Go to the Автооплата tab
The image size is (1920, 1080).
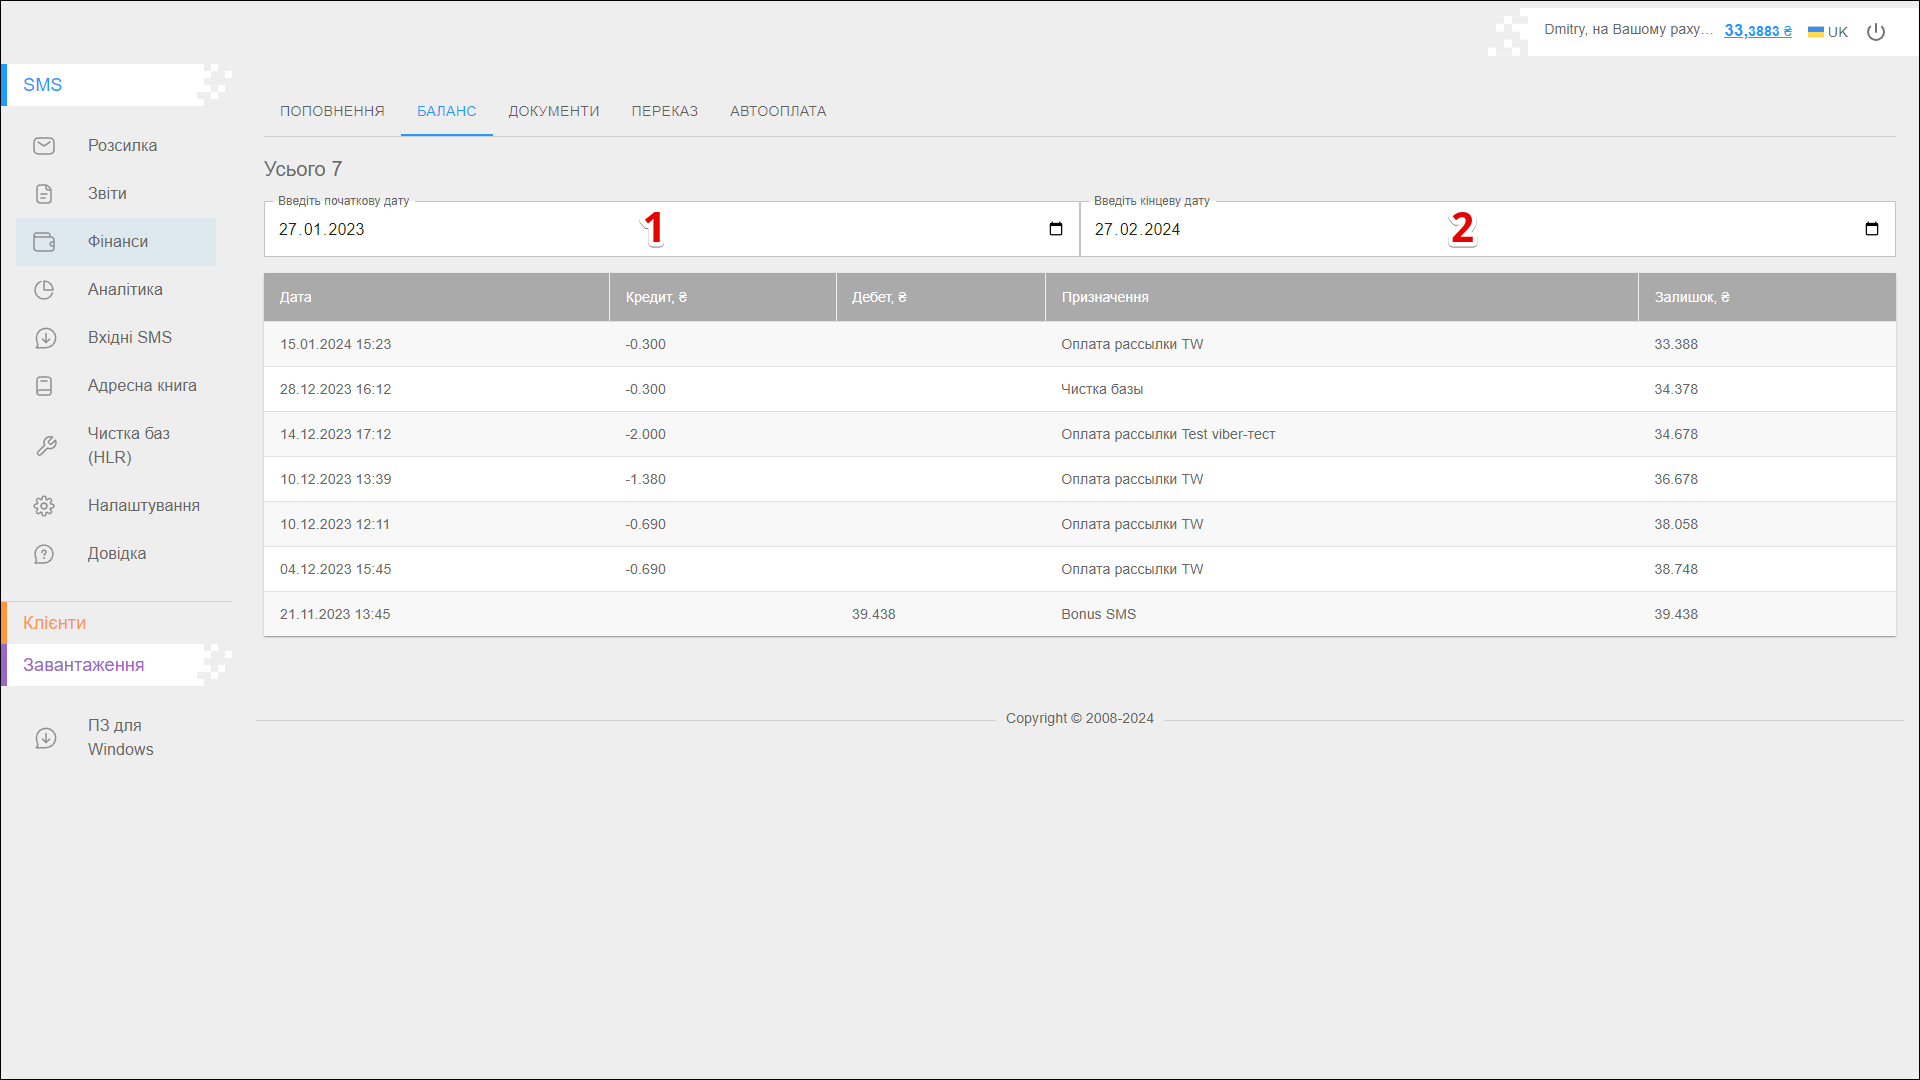[778, 111]
